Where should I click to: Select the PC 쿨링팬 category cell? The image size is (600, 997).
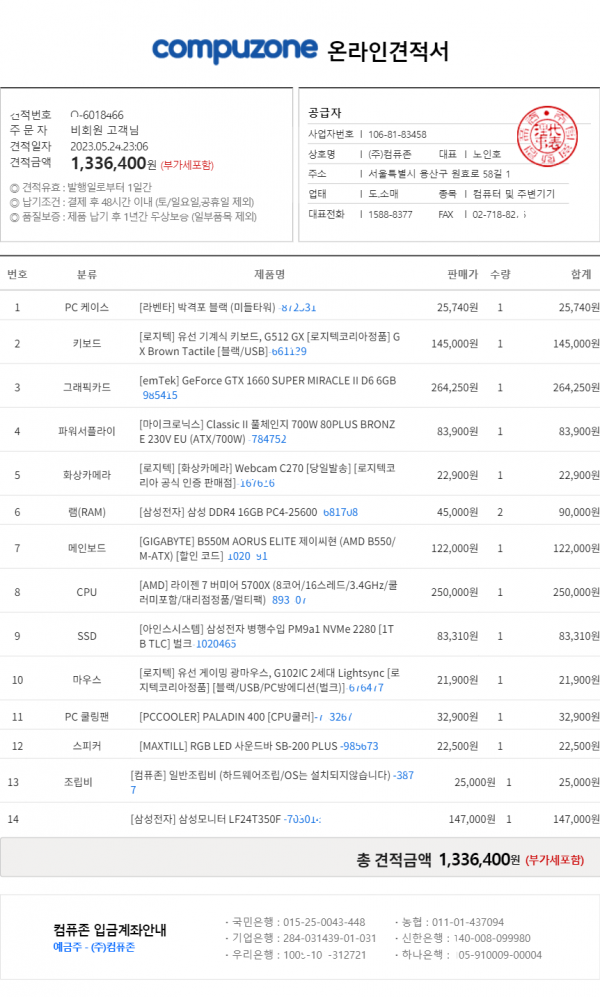pos(86,717)
